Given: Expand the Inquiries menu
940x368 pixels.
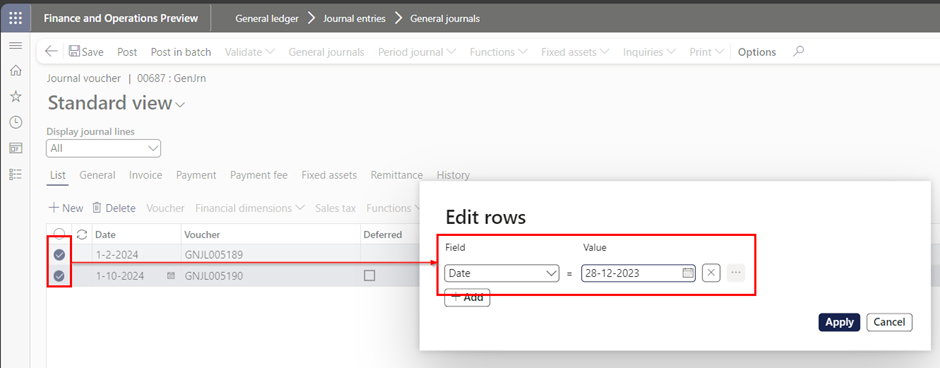Looking at the screenshot, I should 649,52.
